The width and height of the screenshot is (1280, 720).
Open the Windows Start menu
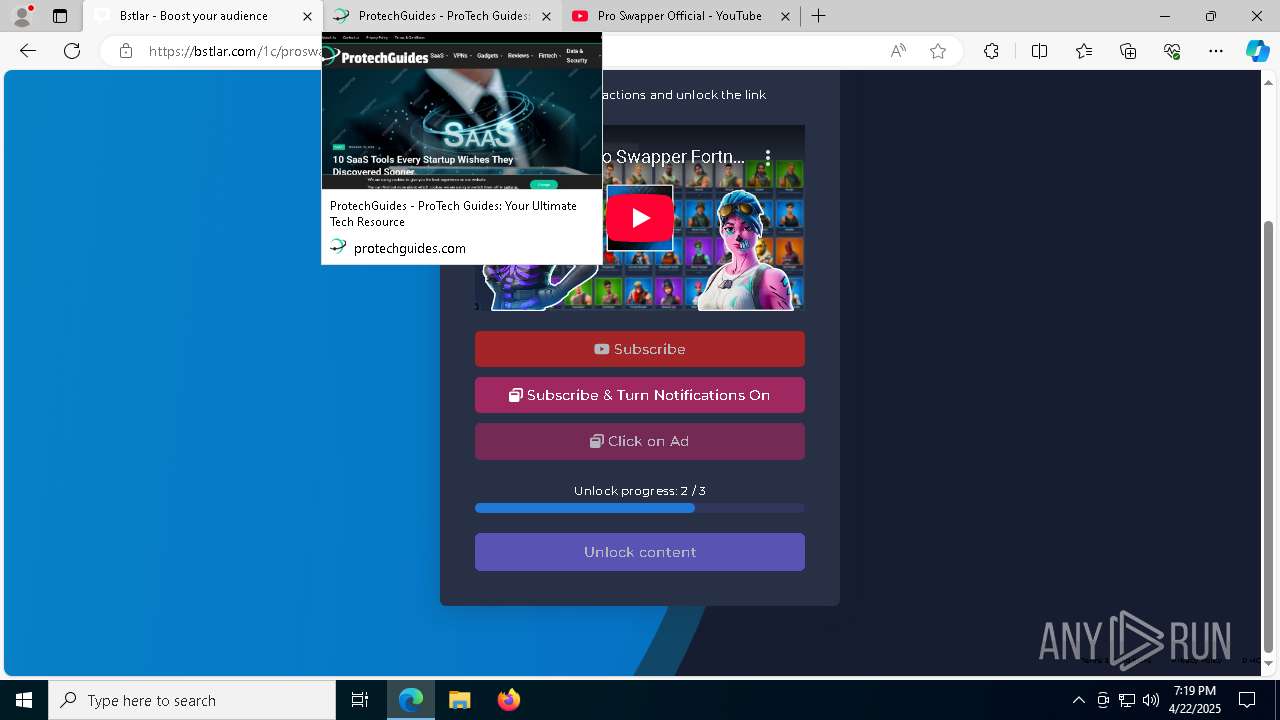click(x=24, y=700)
